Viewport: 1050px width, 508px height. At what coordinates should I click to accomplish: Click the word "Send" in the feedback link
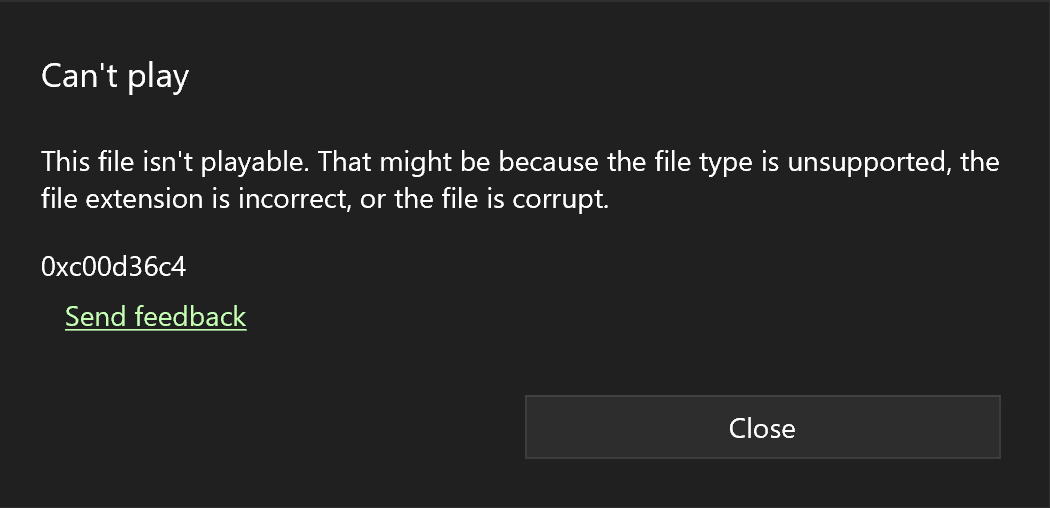pos(96,317)
